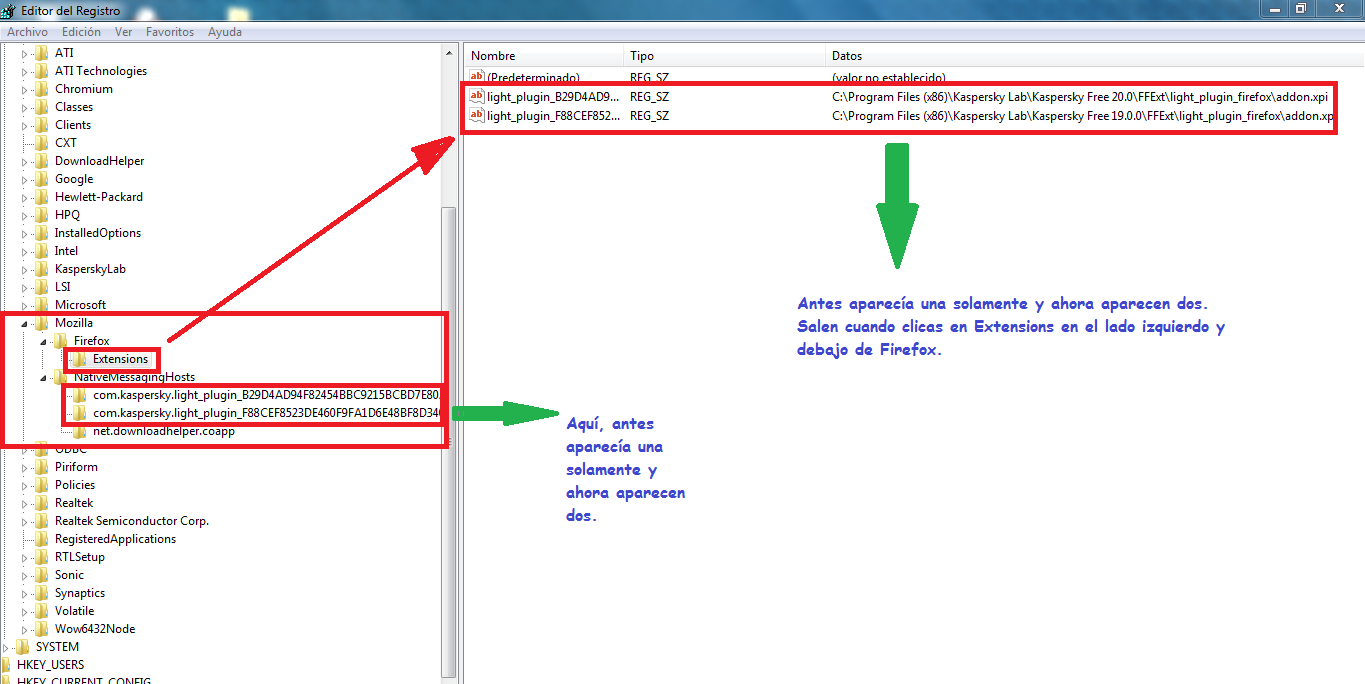Expand the Google key
1365x684 pixels.
pyautogui.click(x=26, y=179)
